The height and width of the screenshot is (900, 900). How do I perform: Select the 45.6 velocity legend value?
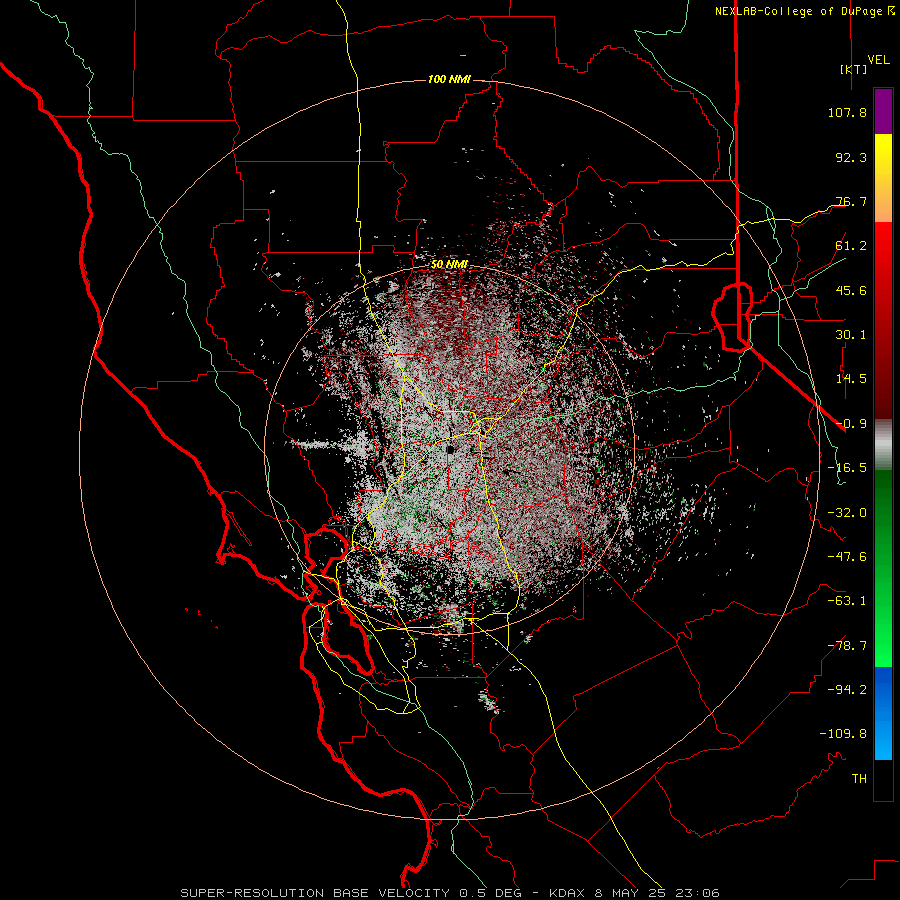point(851,290)
